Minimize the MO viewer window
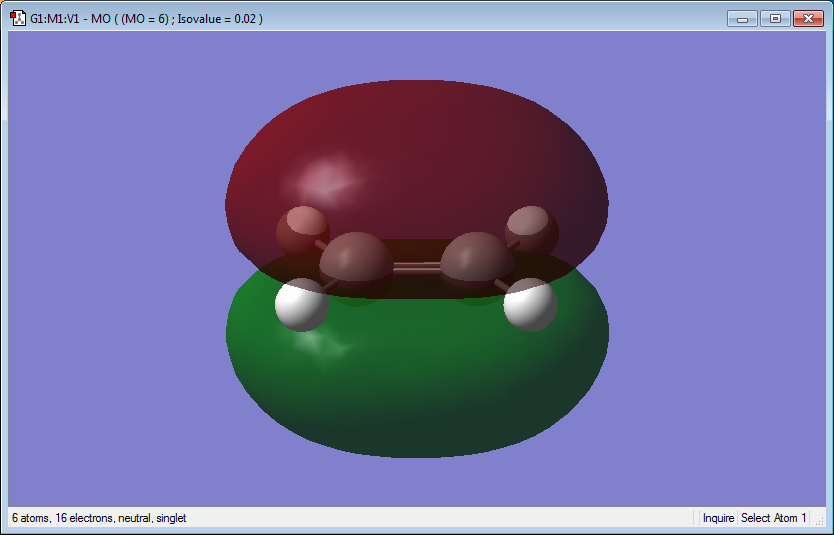 click(x=743, y=19)
